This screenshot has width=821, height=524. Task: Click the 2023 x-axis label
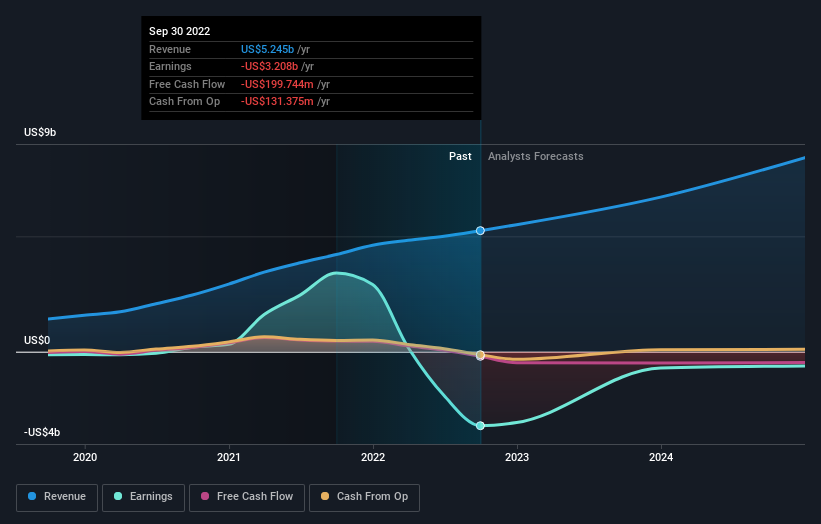(x=517, y=458)
